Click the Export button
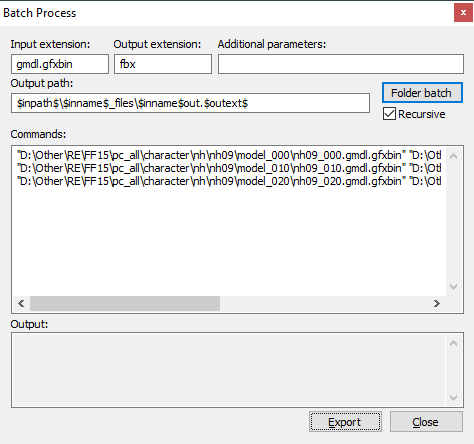Viewport: 474px width, 444px height. (345, 422)
